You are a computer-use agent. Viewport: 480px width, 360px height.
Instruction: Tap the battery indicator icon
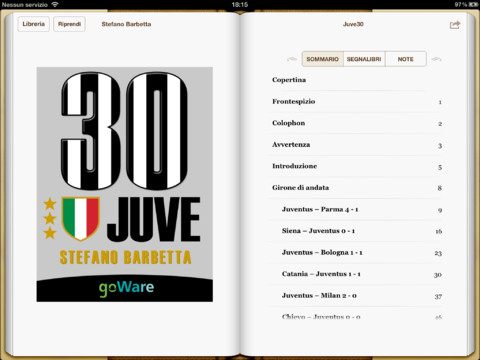473,4
